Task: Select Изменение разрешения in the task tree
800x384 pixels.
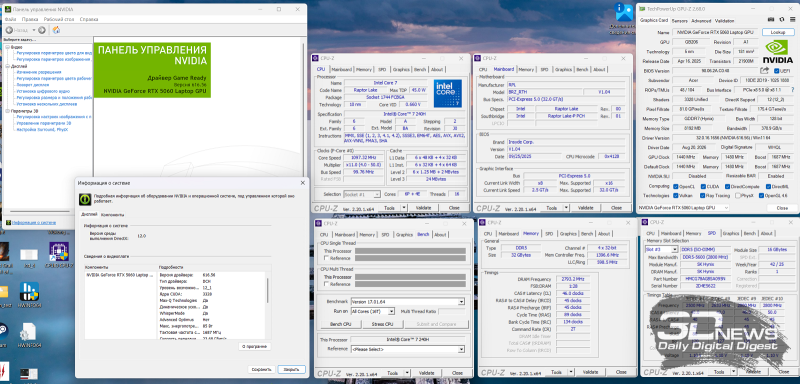Action: [39, 72]
